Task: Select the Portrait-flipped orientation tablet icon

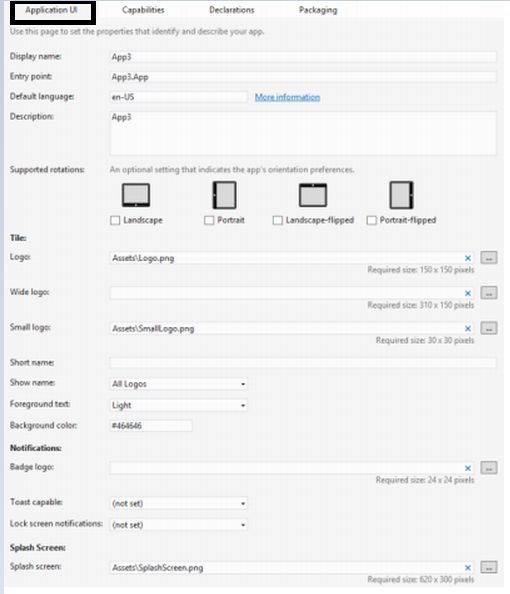Action: tap(401, 195)
